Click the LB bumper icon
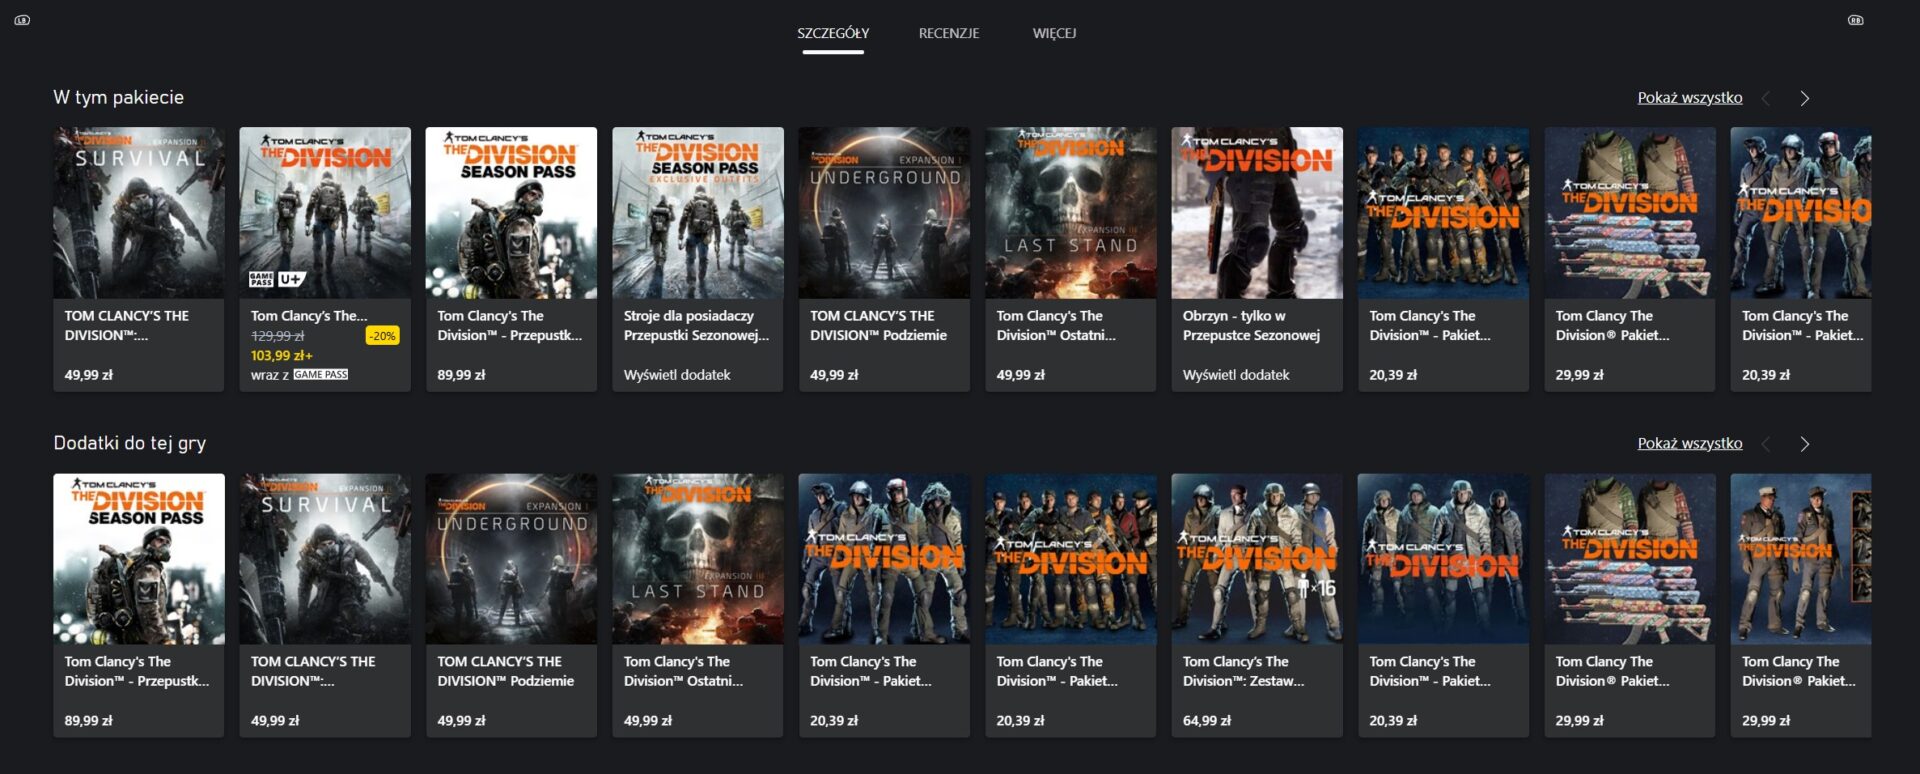 22,20
